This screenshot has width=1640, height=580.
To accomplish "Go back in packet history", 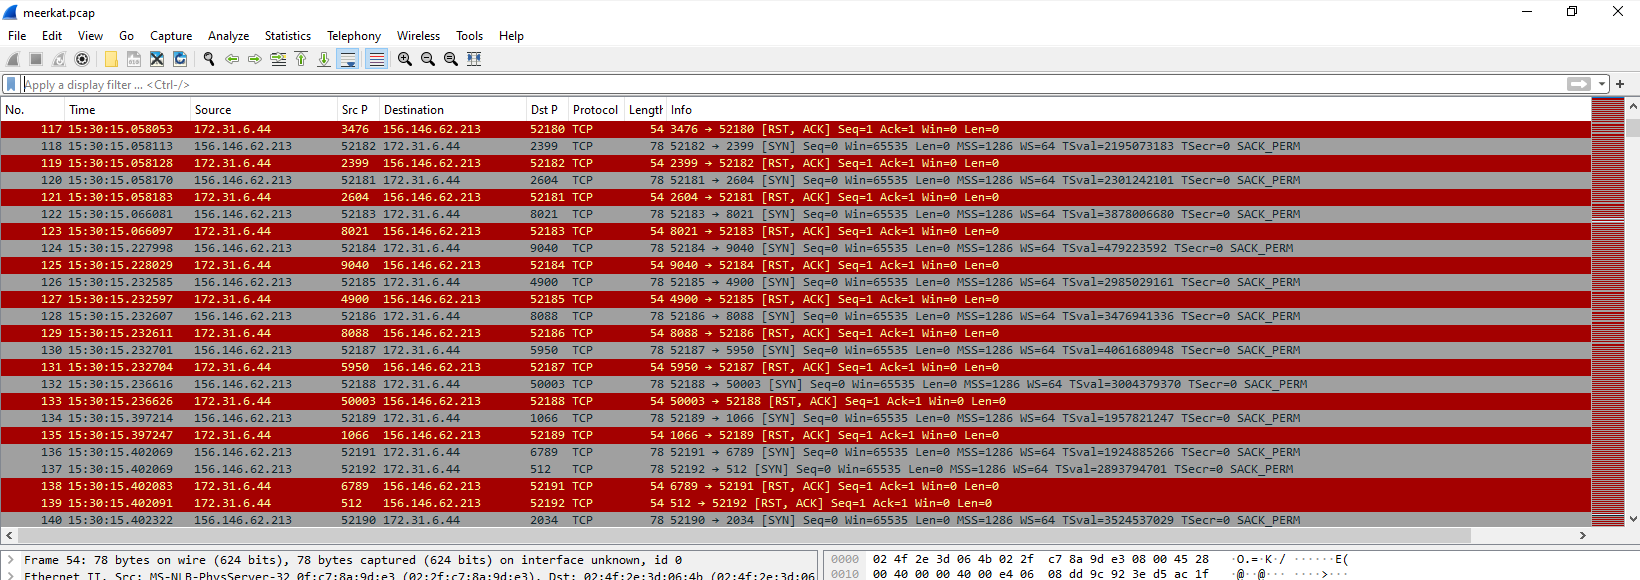I will (x=232, y=59).
